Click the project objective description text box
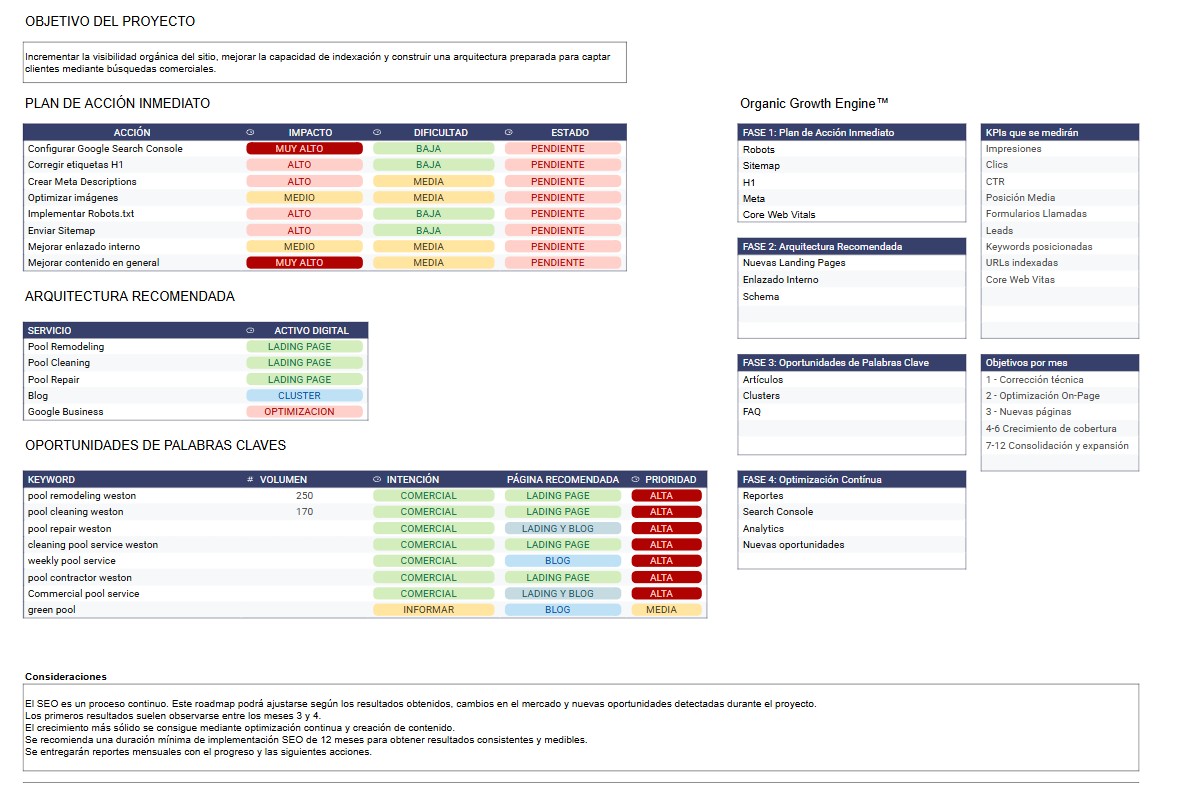Image resolution: width=1177 pixels, height=801 pixels. point(325,62)
